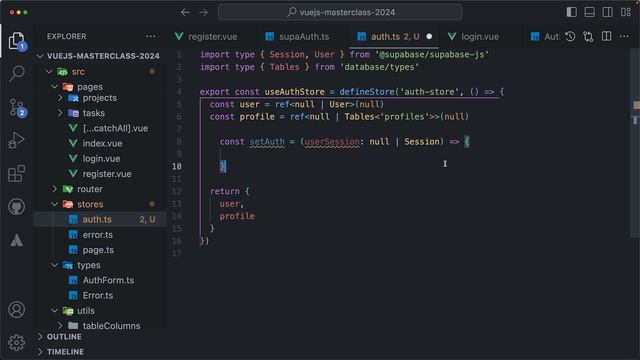Open the Manage gear icon

pyautogui.click(x=17, y=342)
